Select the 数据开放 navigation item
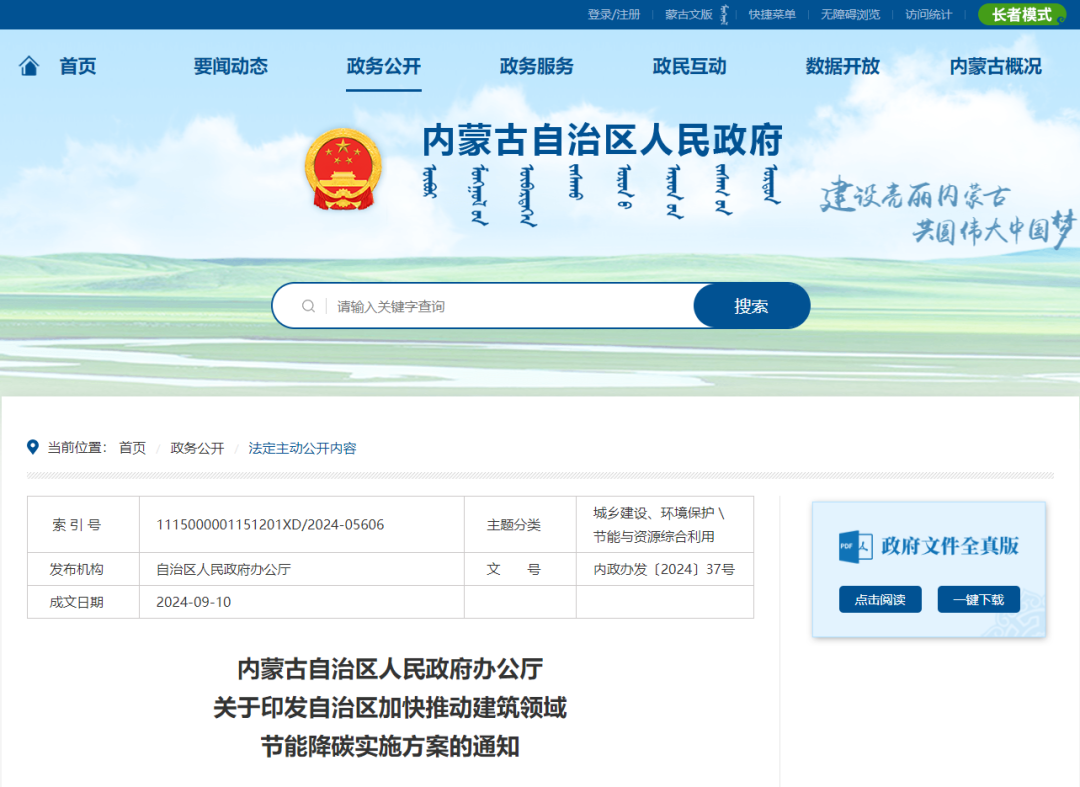 pyautogui.click(x=843, y=66)
